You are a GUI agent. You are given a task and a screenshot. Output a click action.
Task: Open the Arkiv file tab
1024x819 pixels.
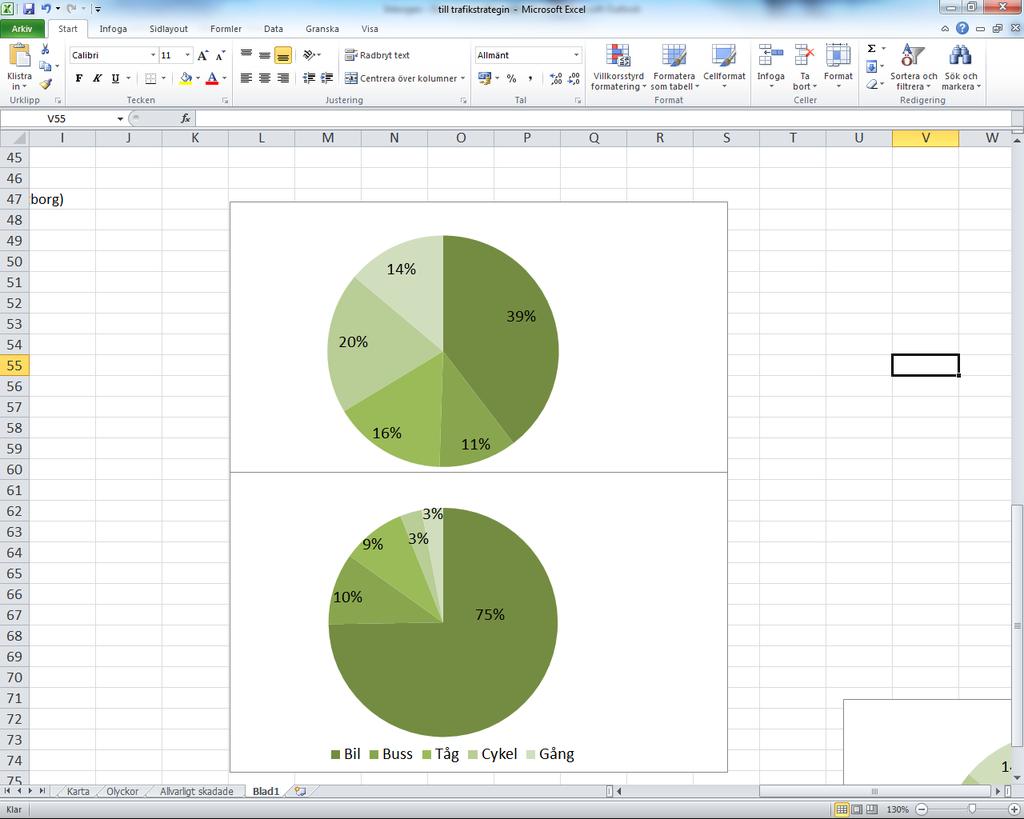[x=22, y=29]
